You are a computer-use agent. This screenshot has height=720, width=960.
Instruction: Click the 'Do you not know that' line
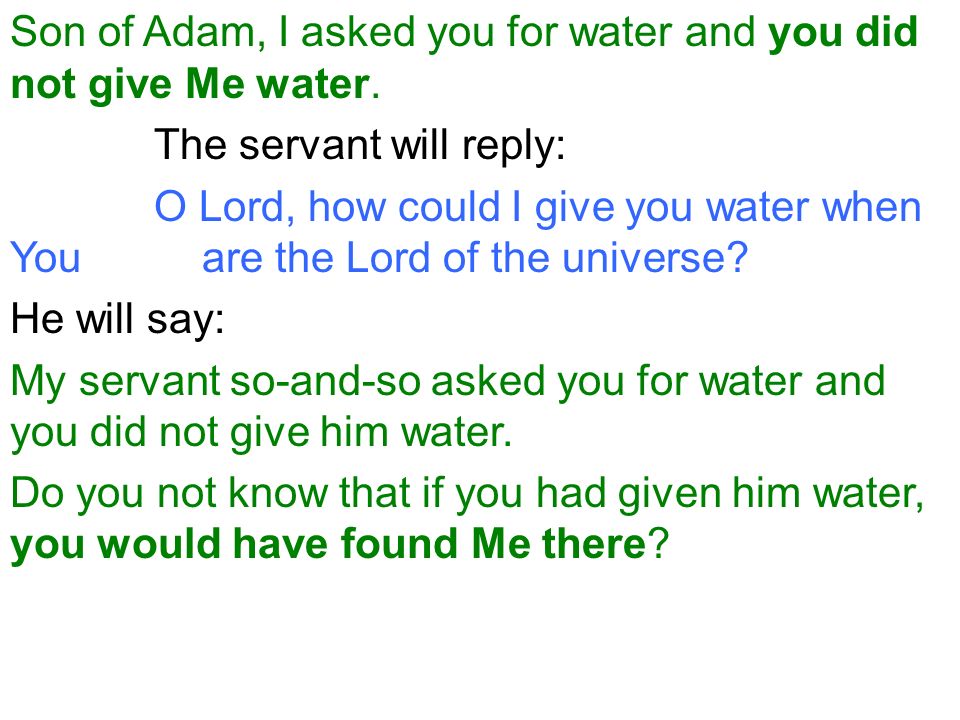click(467, 493)
